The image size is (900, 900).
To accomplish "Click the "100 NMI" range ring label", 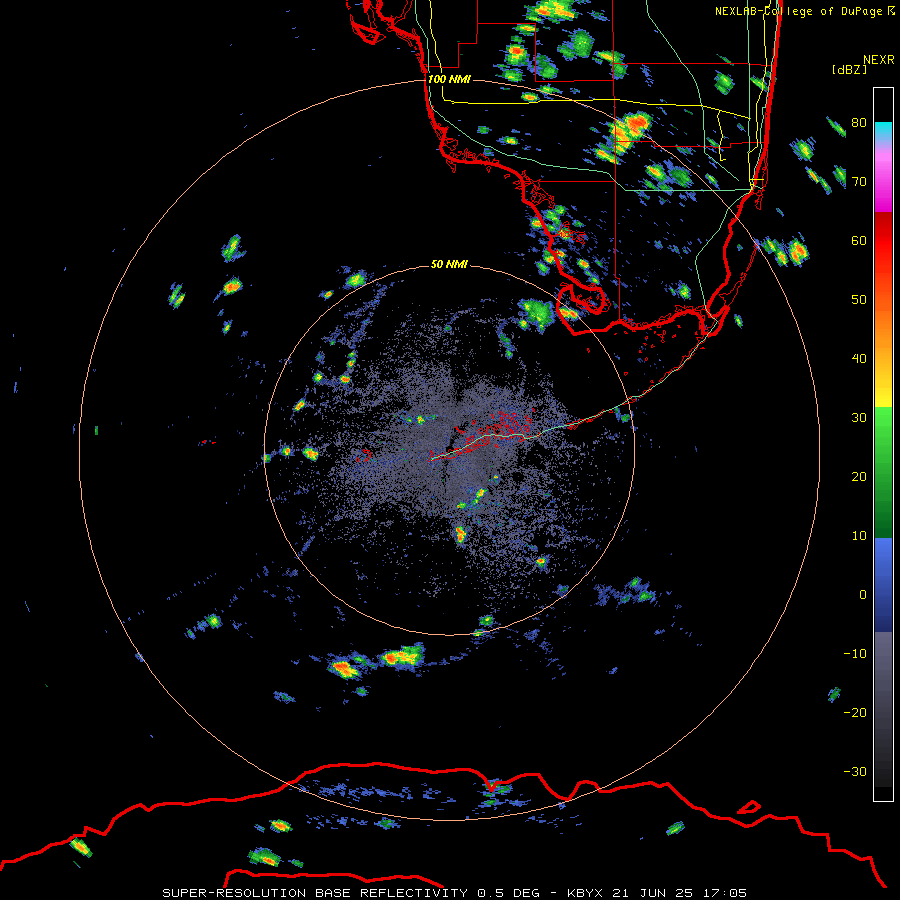I will pos(449,79).
